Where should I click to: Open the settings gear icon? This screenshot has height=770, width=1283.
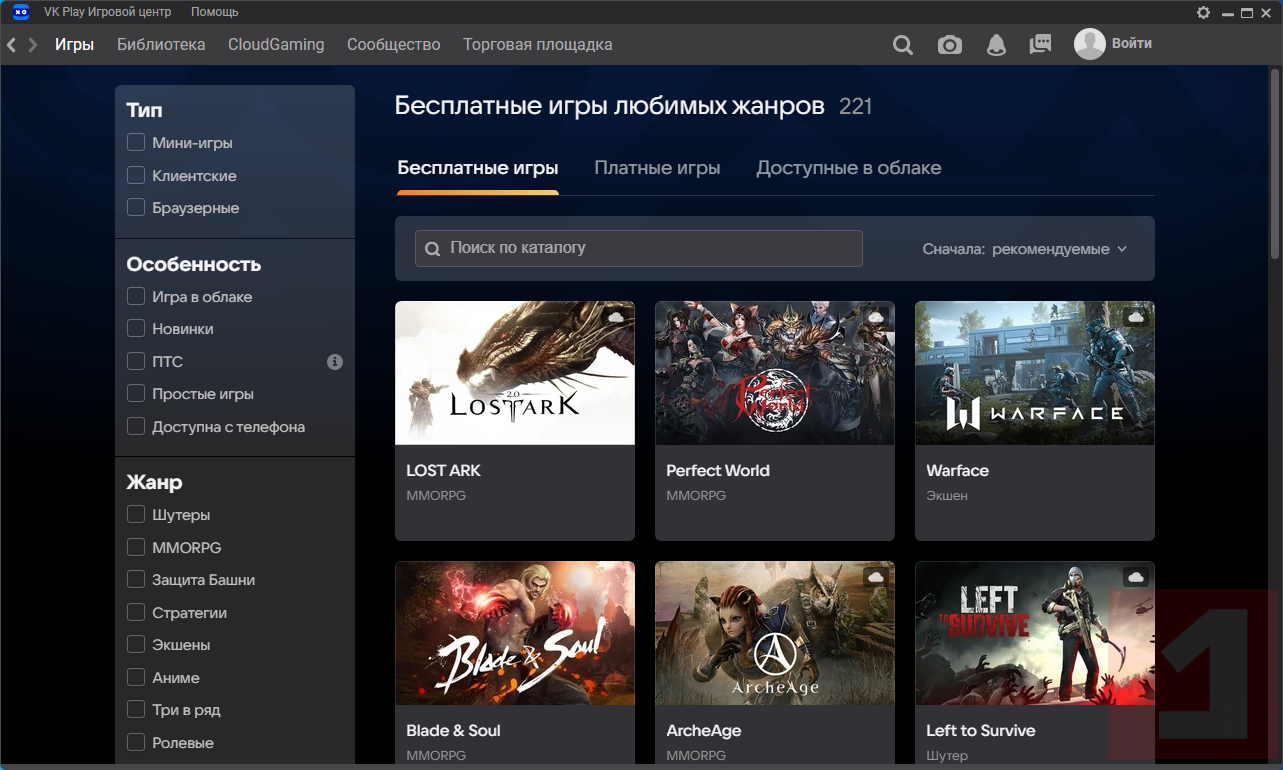click(1203, 12)
